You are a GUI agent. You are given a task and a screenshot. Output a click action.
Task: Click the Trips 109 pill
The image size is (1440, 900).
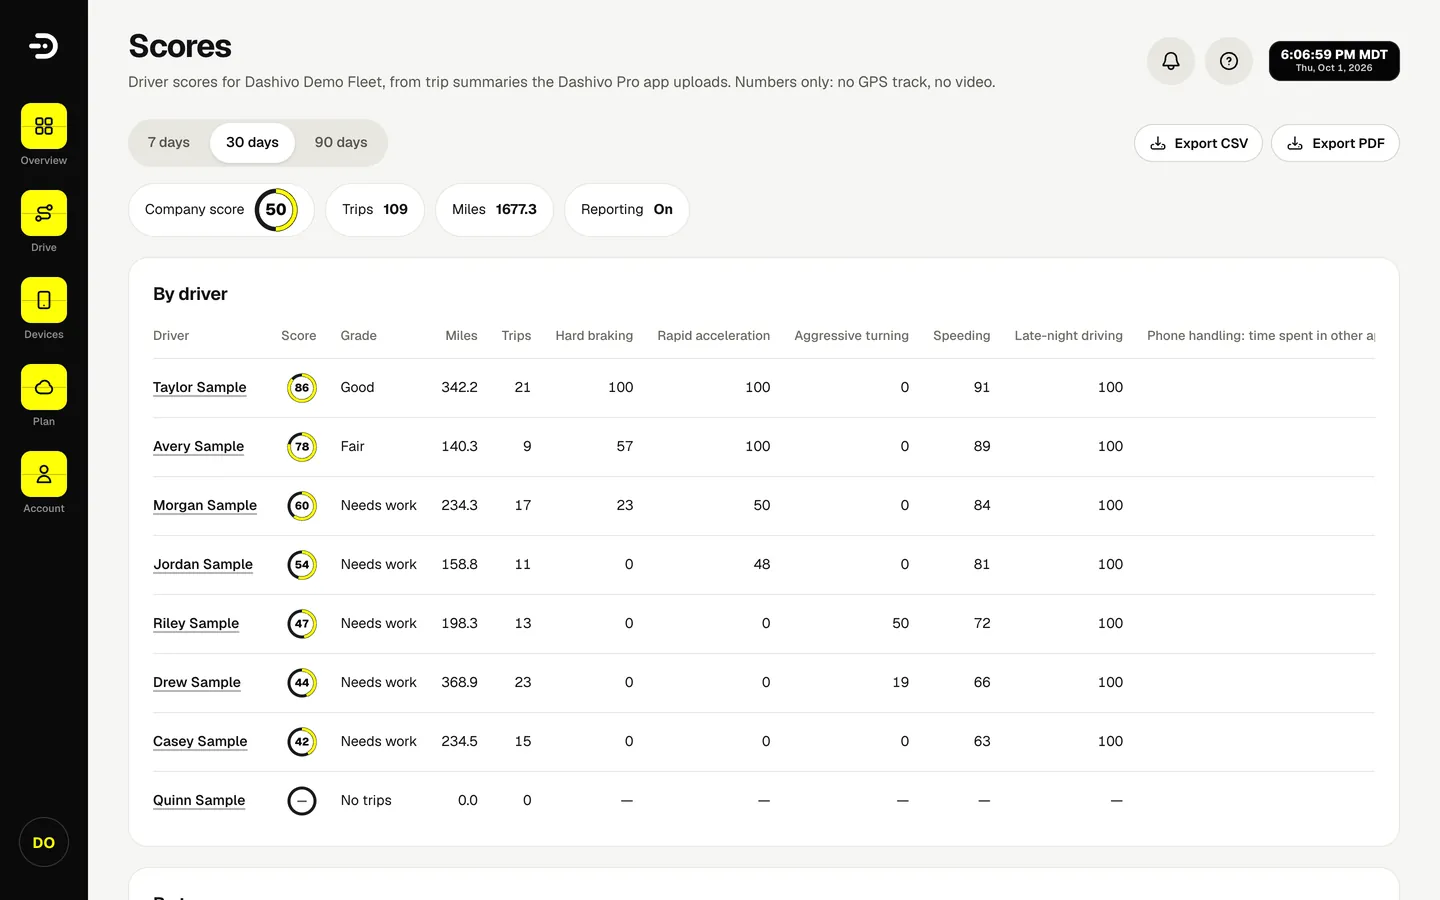point(375,210)
